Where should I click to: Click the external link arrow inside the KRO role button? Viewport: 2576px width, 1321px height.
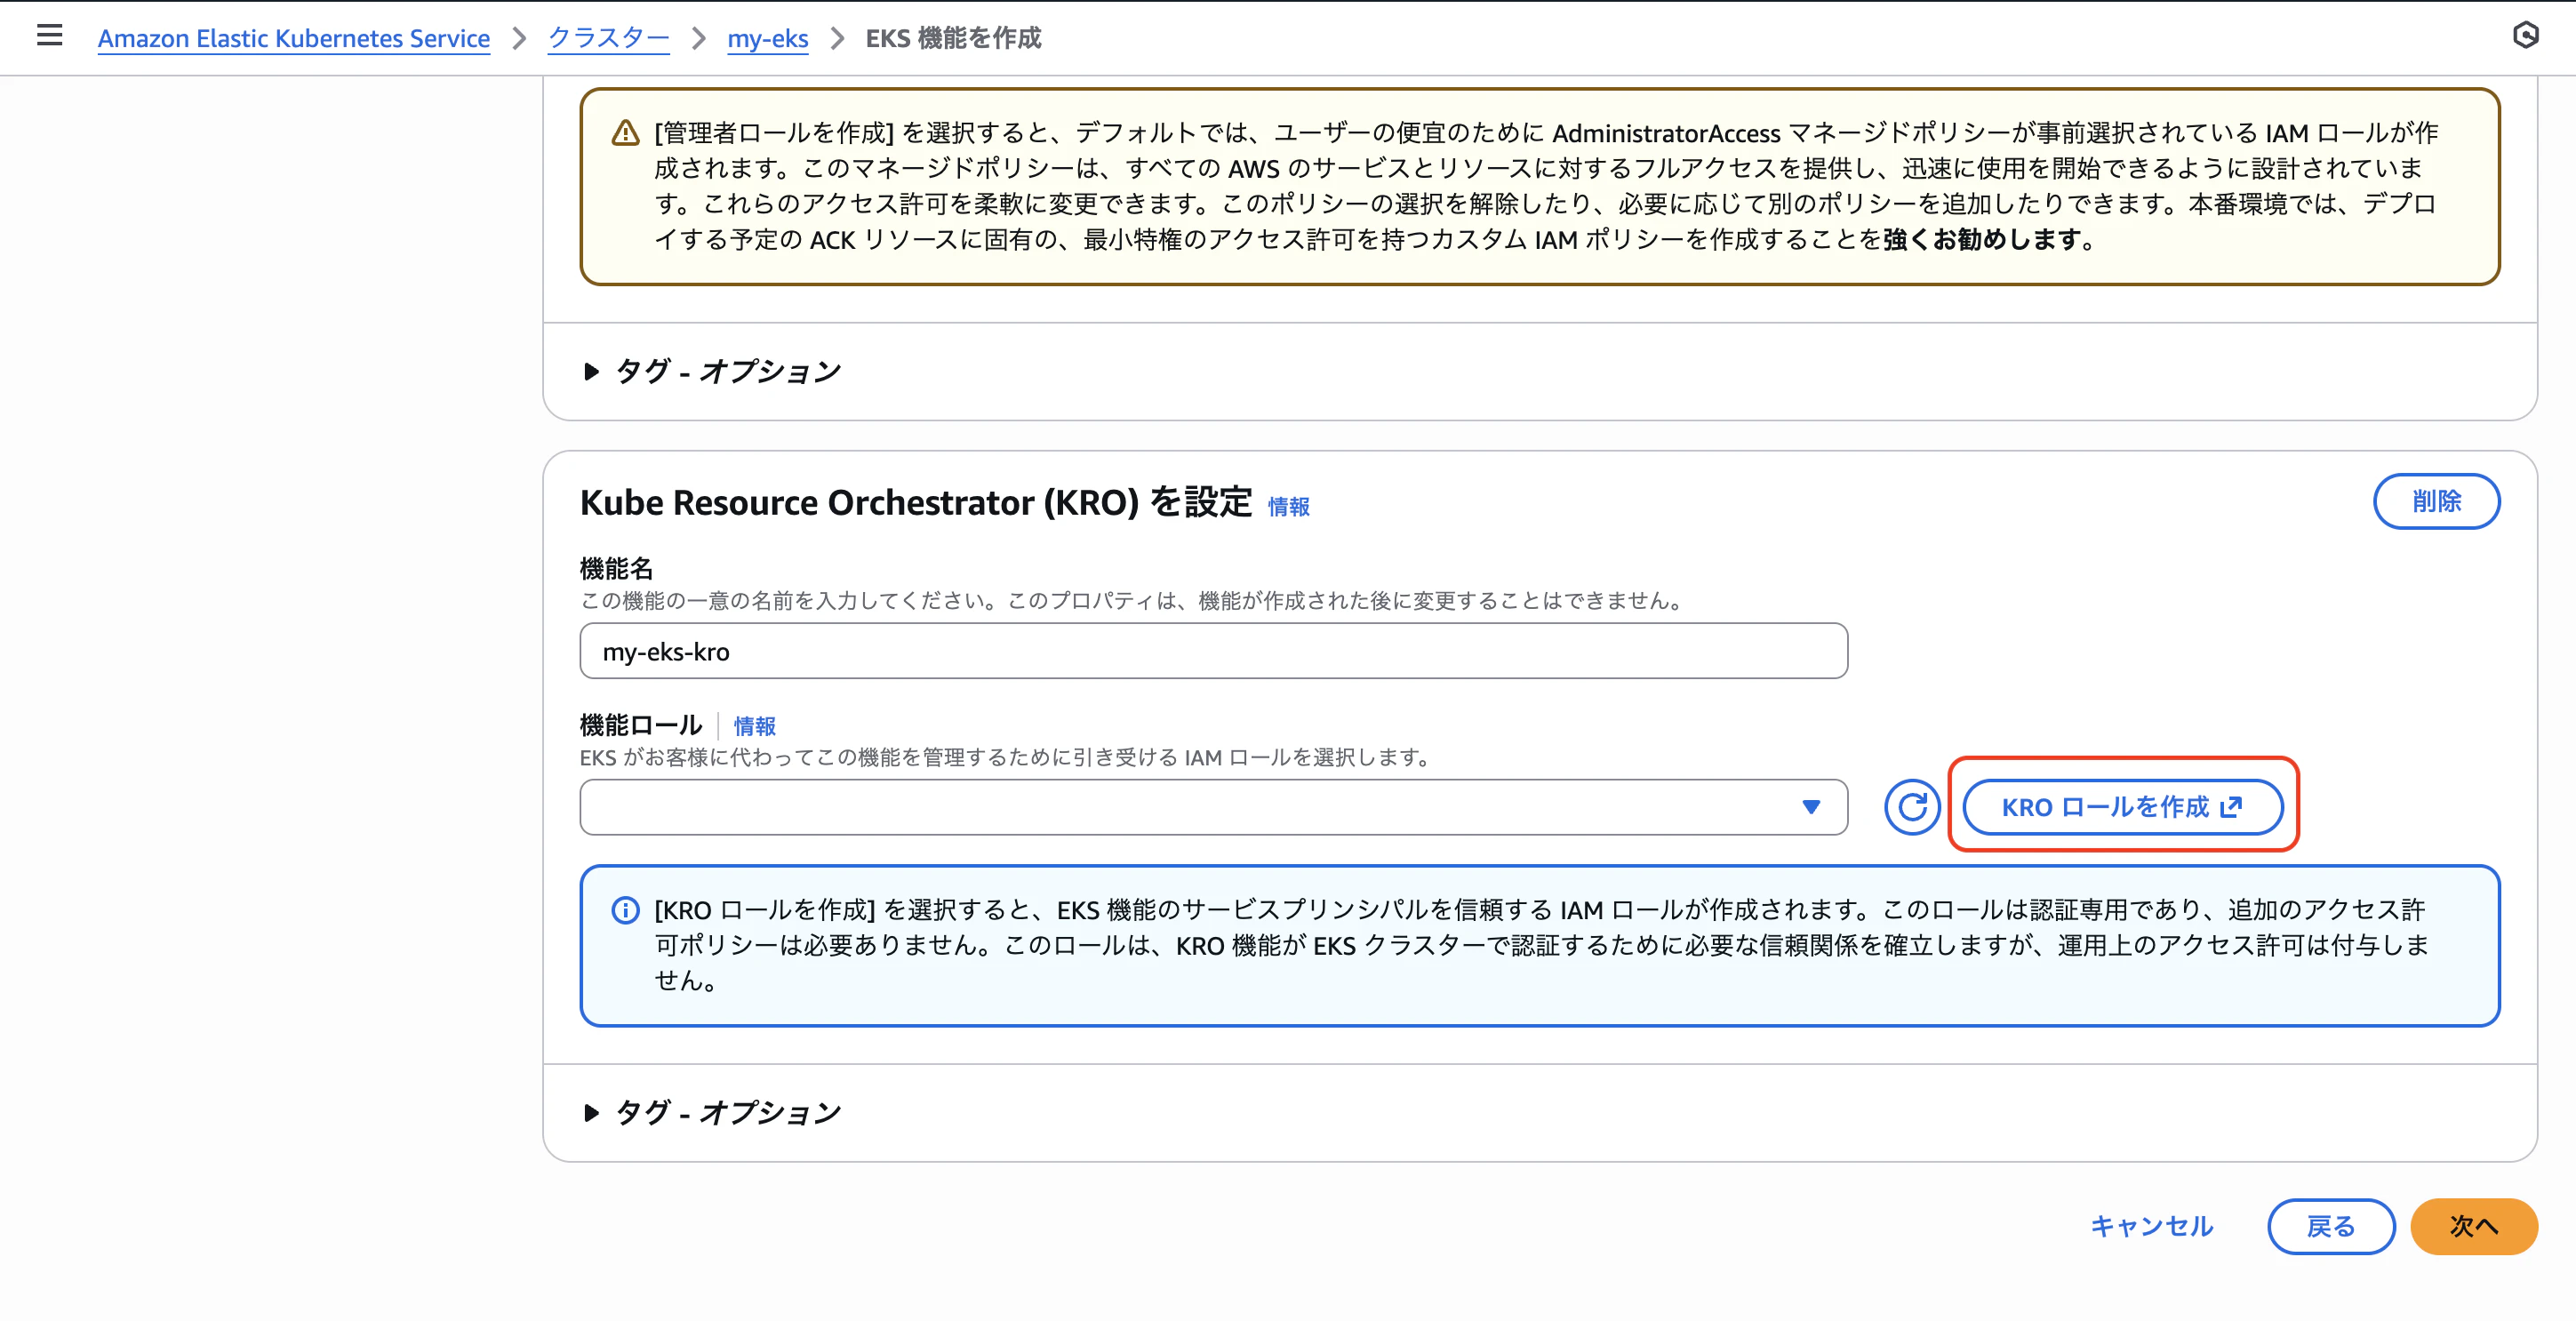click(x=2231, y=807)
